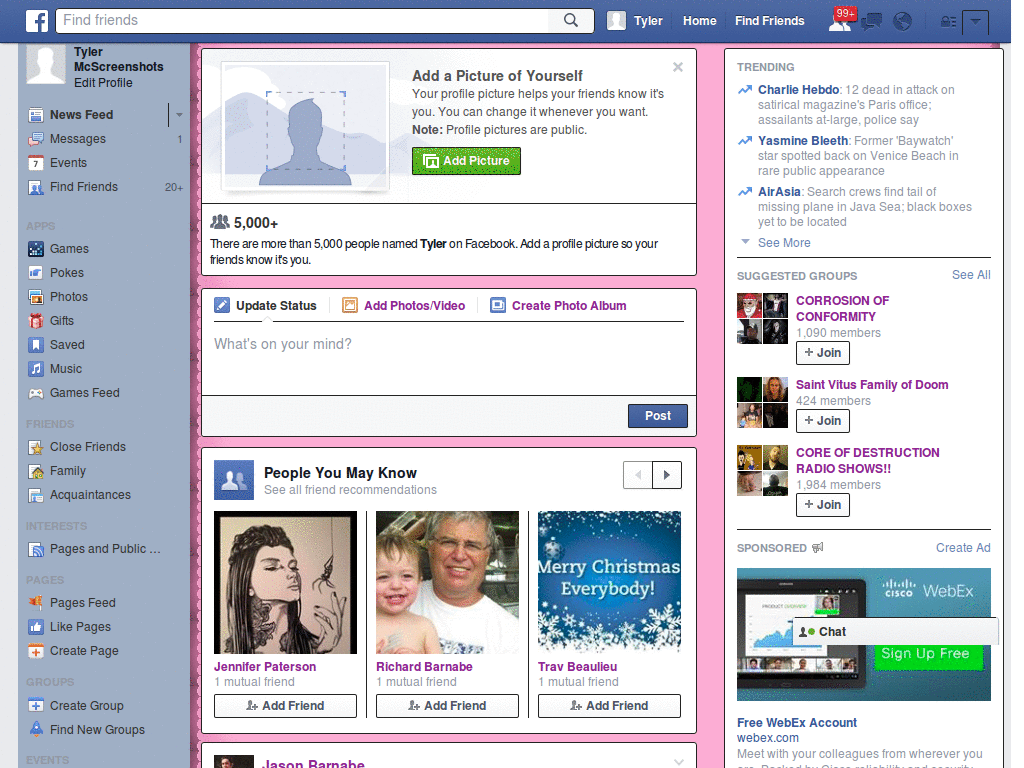Click the Saved bookmark icon
The width and height of the screenshot is (1024, 768).
tap(36, 345)
